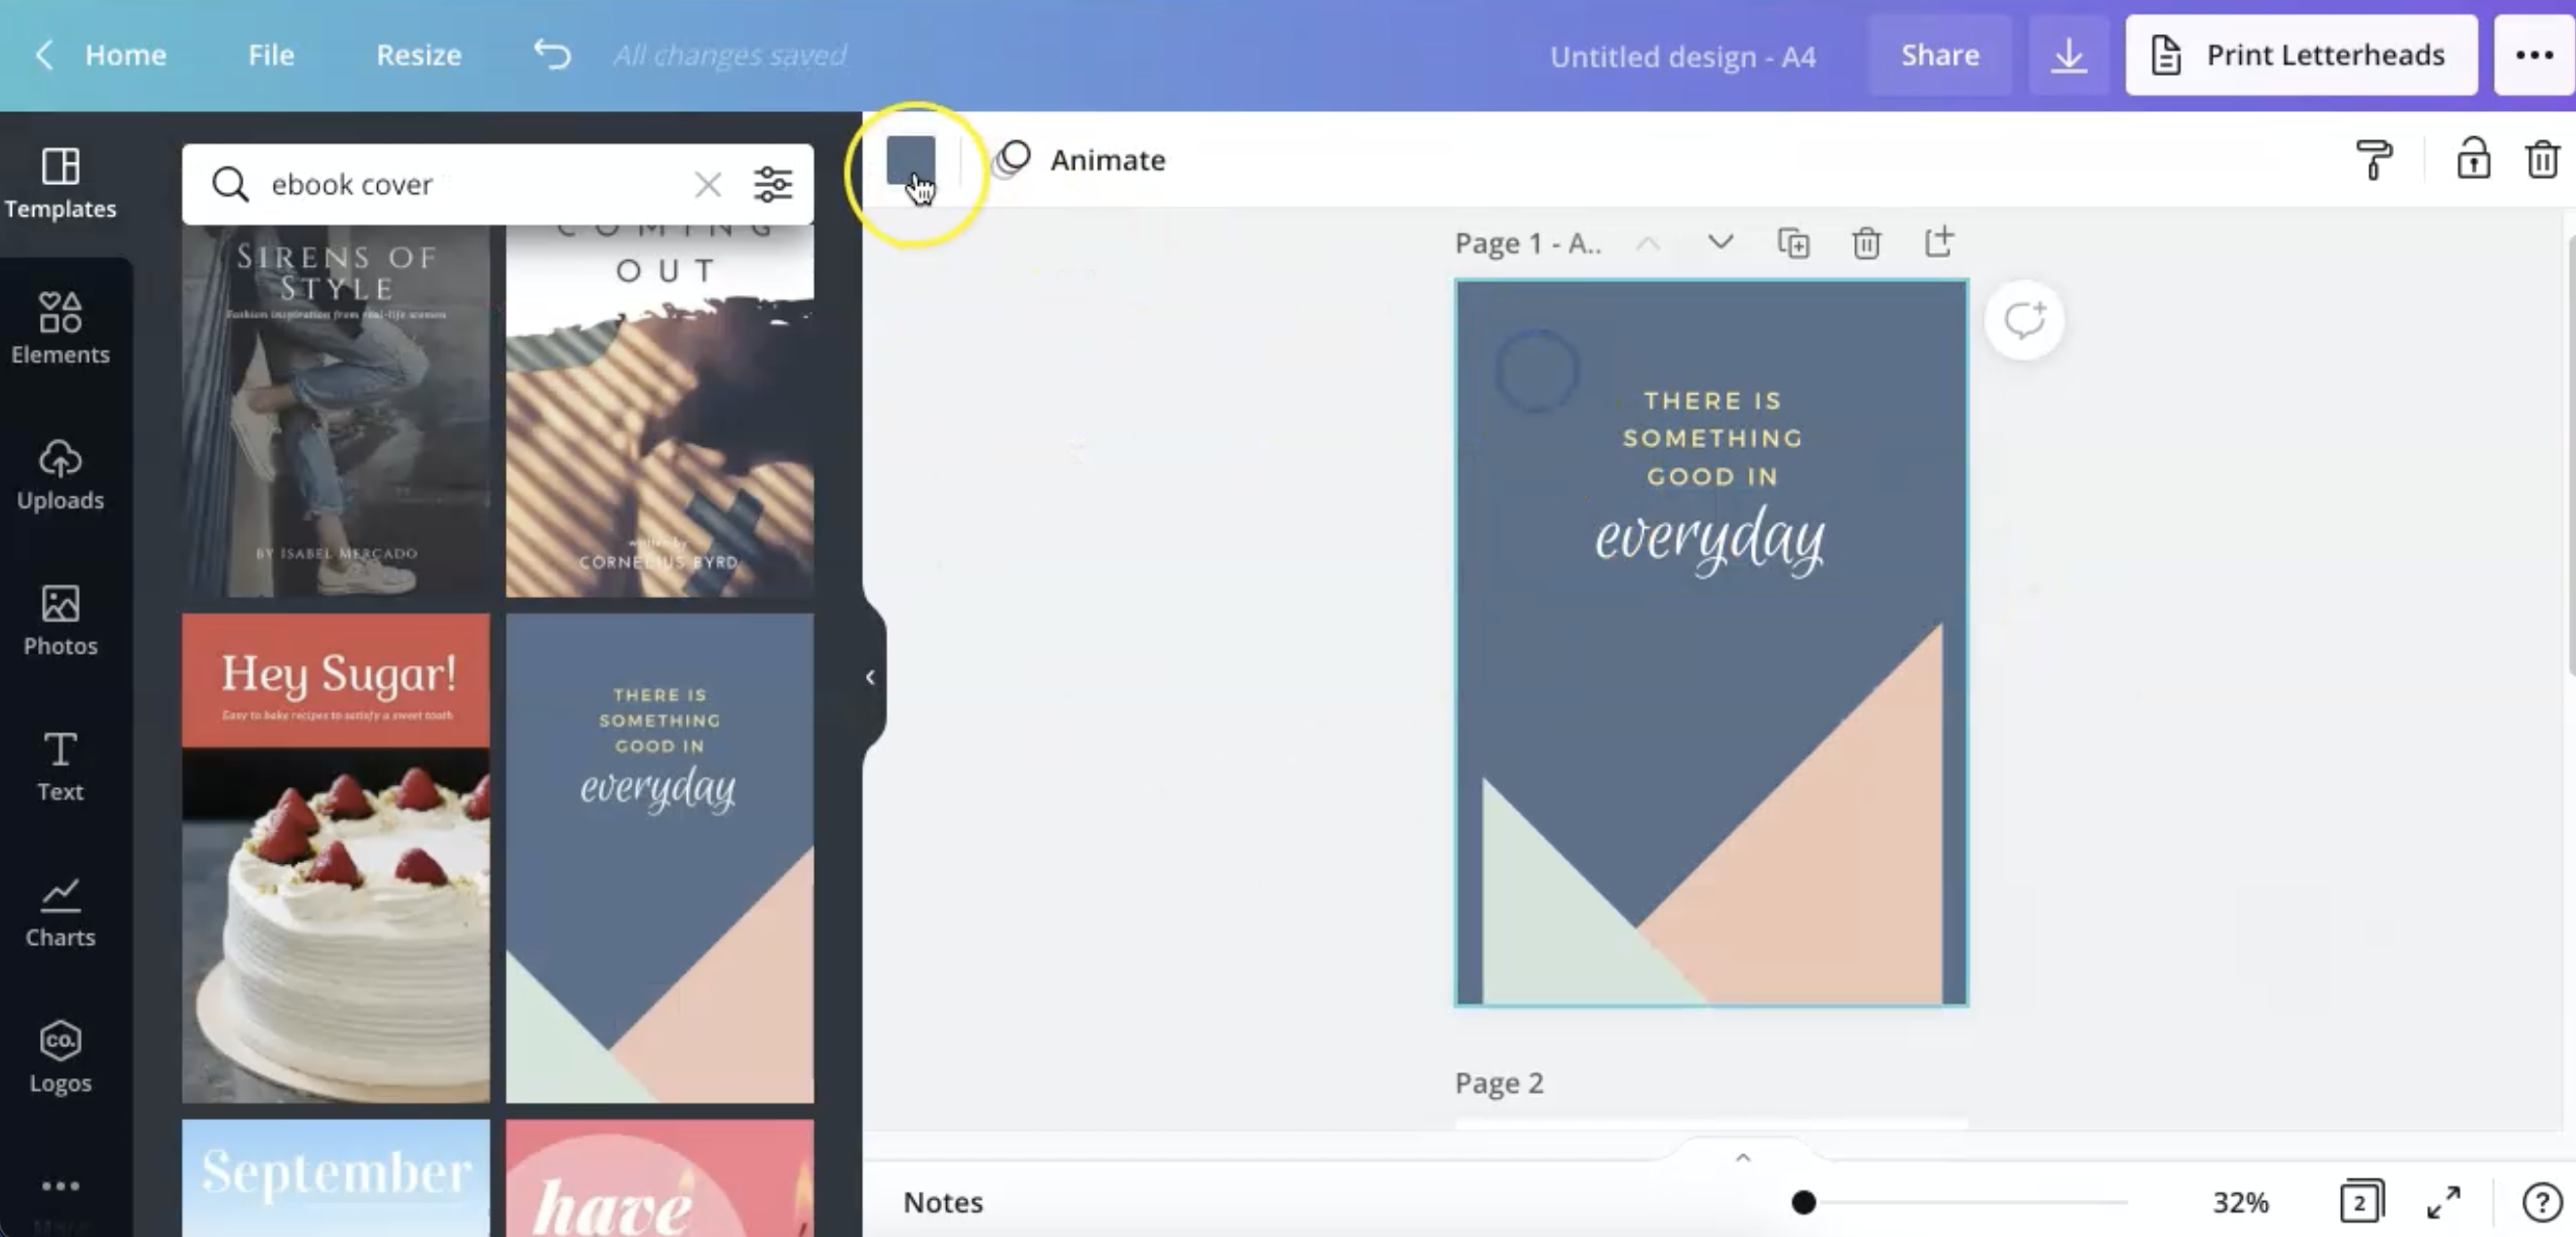
Task: Open the top-bar more options menu
Action: pos(2534,55)
